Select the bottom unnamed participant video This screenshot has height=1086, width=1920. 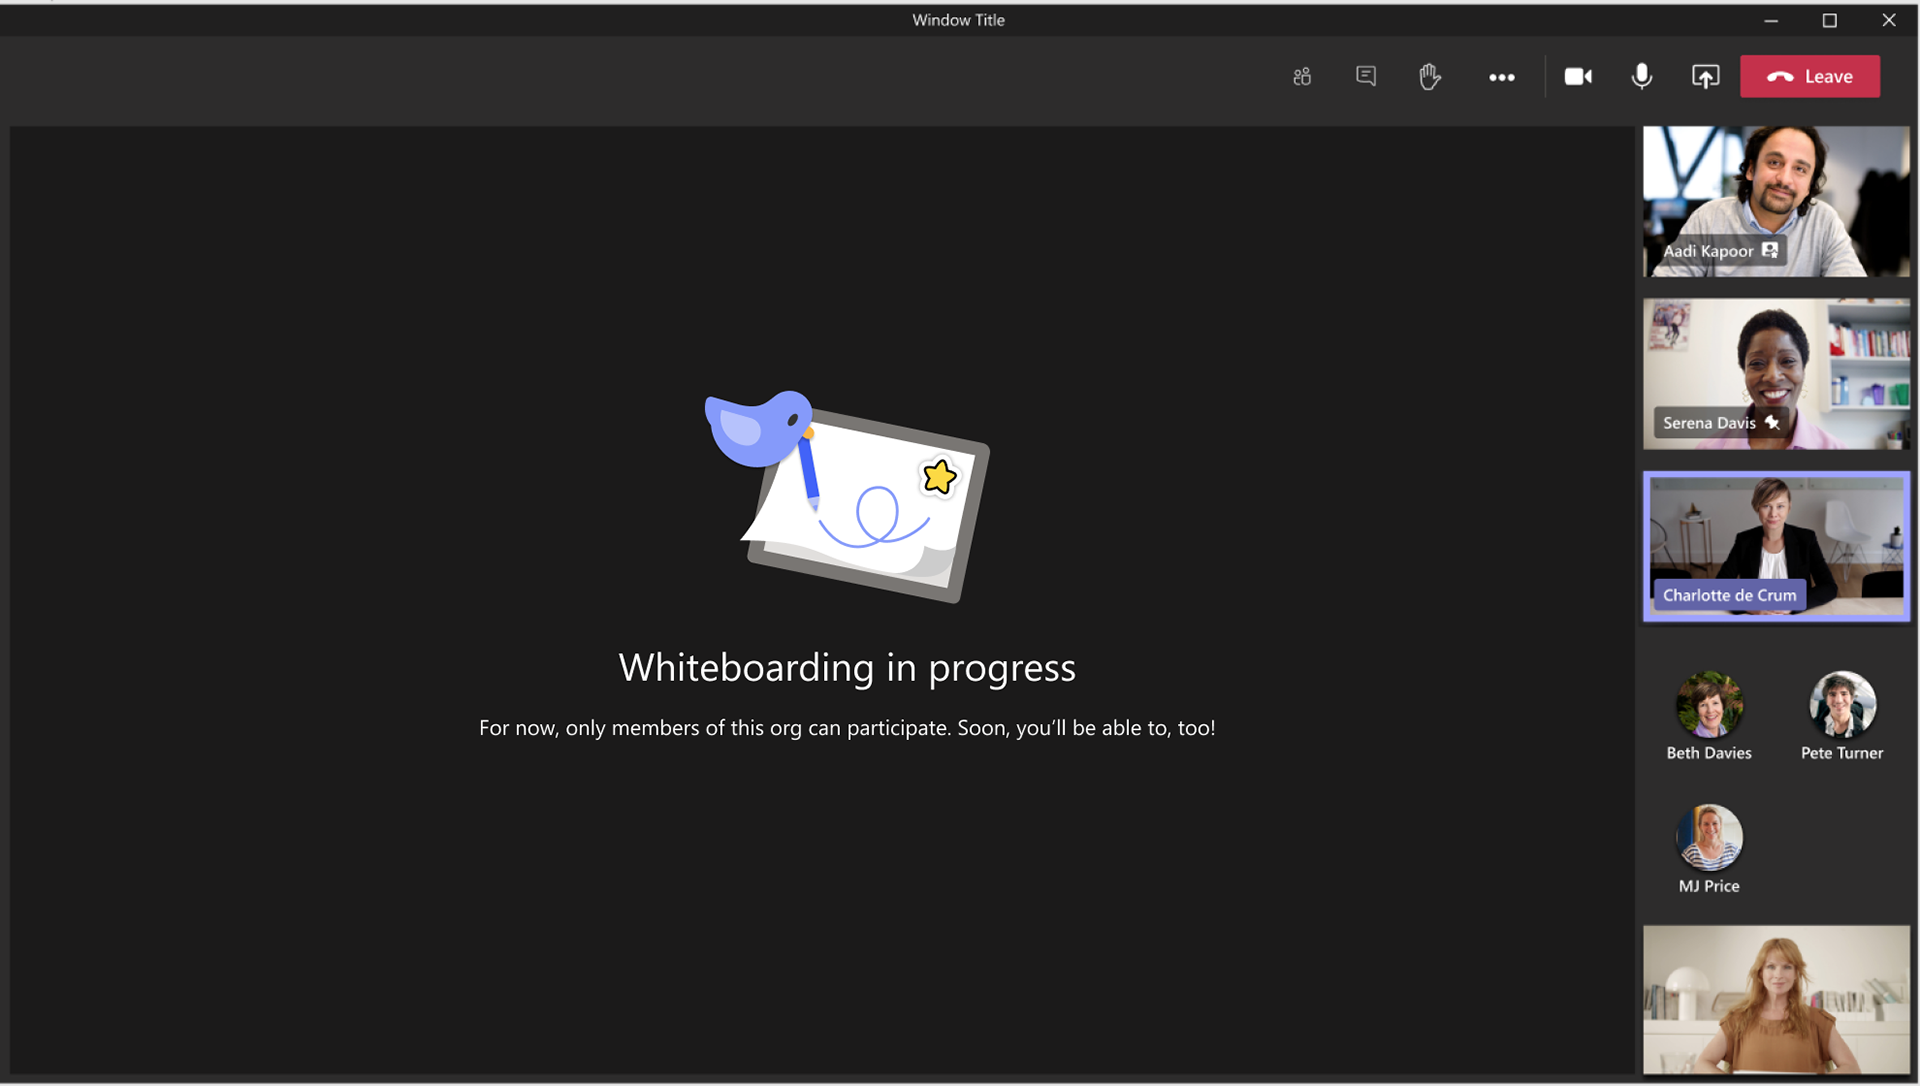click(x=1776, y=1000)
